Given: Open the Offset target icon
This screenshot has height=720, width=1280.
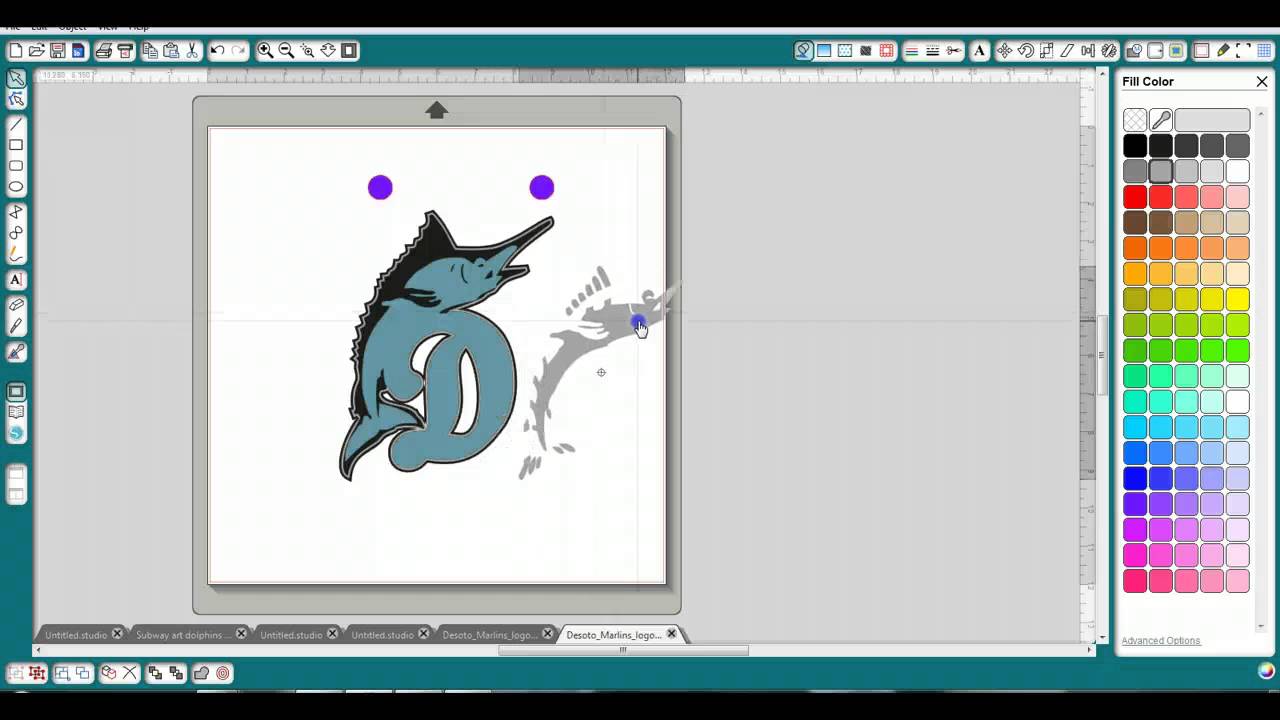Looking at the screenshot, I should pyautogui.click(x=223, y=673).
